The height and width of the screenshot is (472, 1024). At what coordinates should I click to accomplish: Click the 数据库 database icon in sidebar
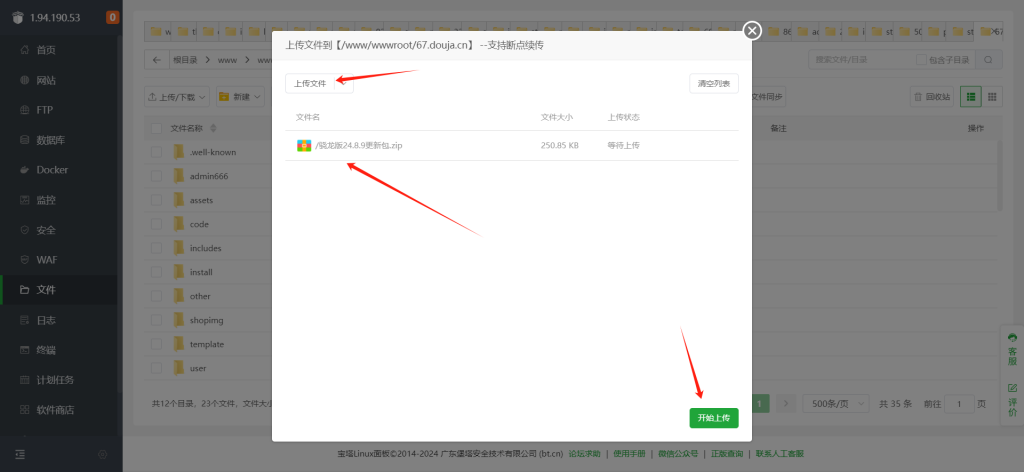pos(25,140)
